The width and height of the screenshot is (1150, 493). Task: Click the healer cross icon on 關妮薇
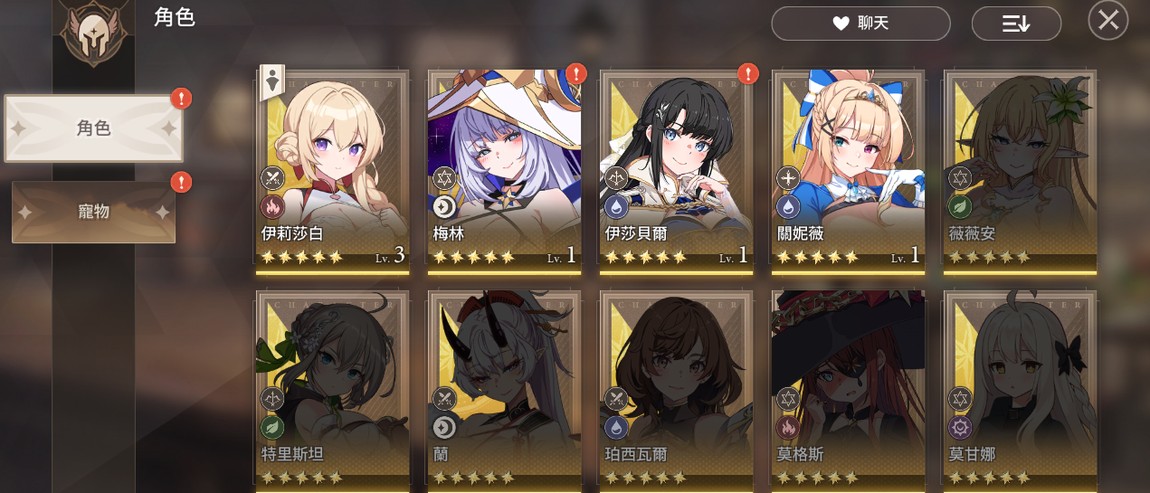coord(788,178)
